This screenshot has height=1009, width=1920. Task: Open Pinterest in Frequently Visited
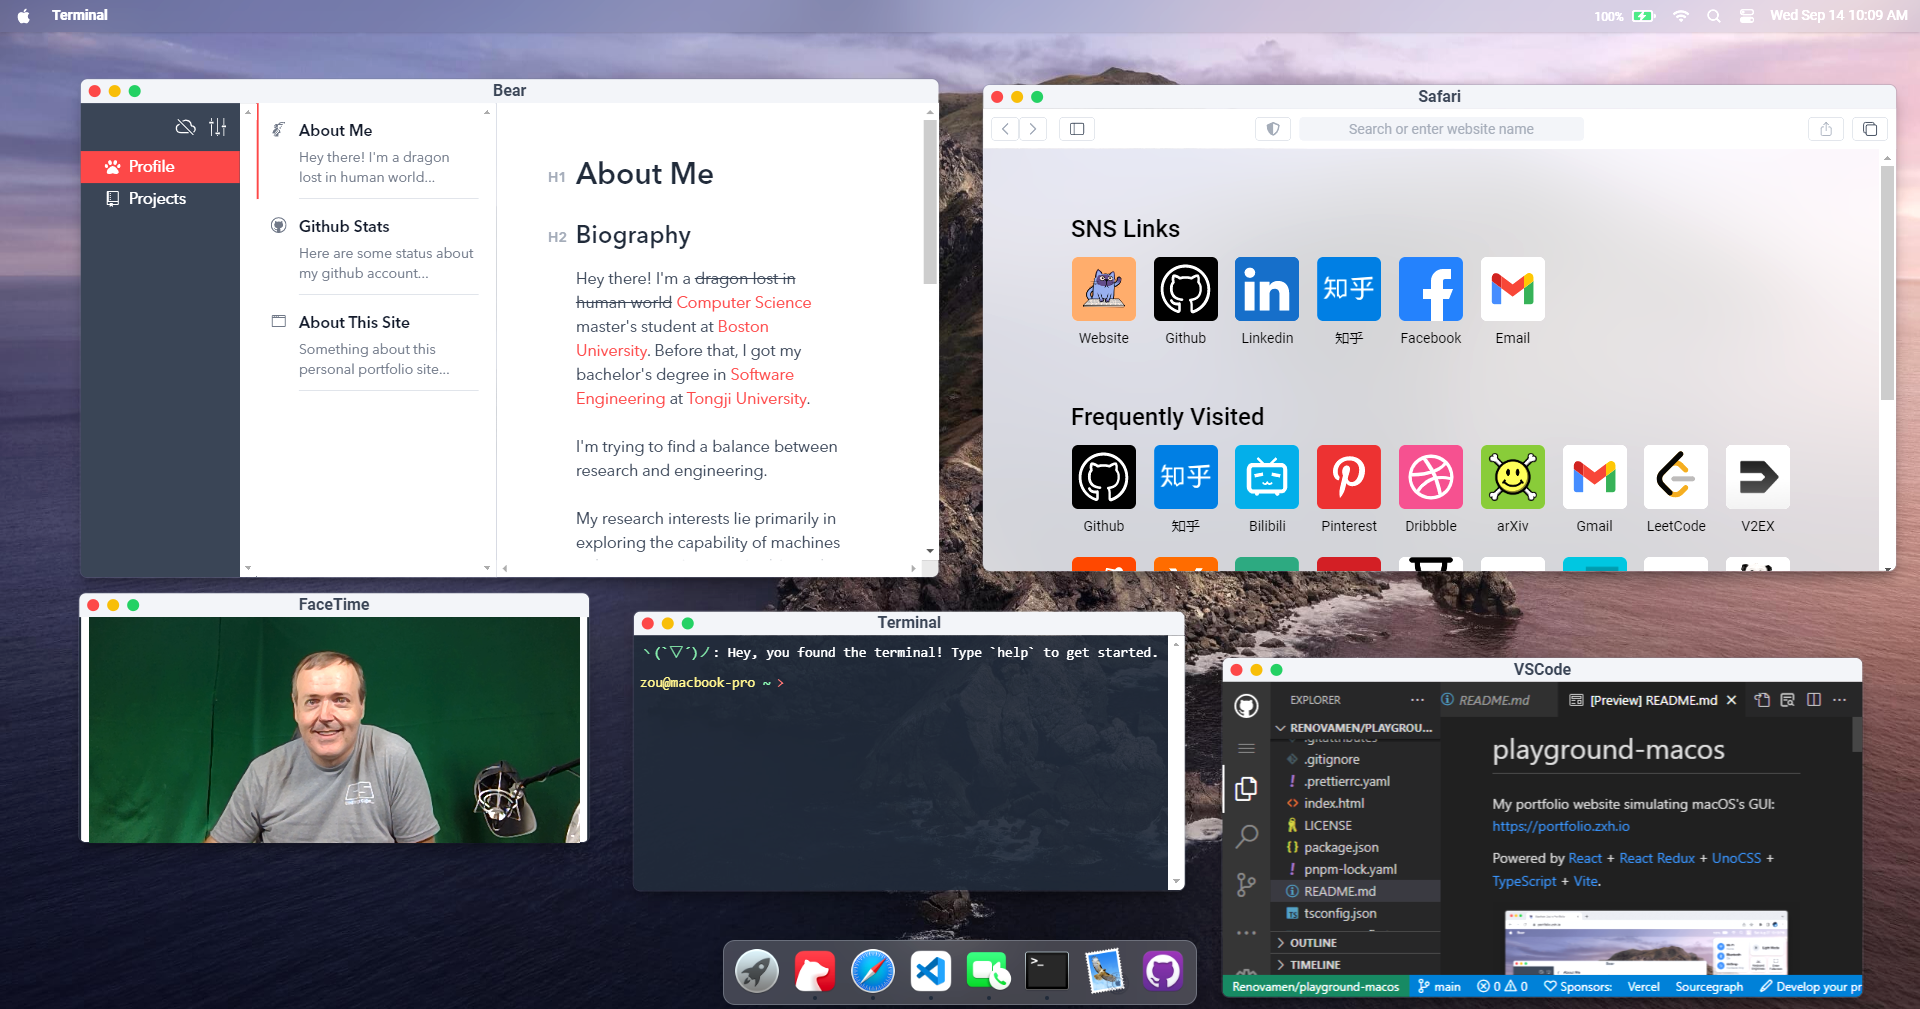tap(1349, 477)
